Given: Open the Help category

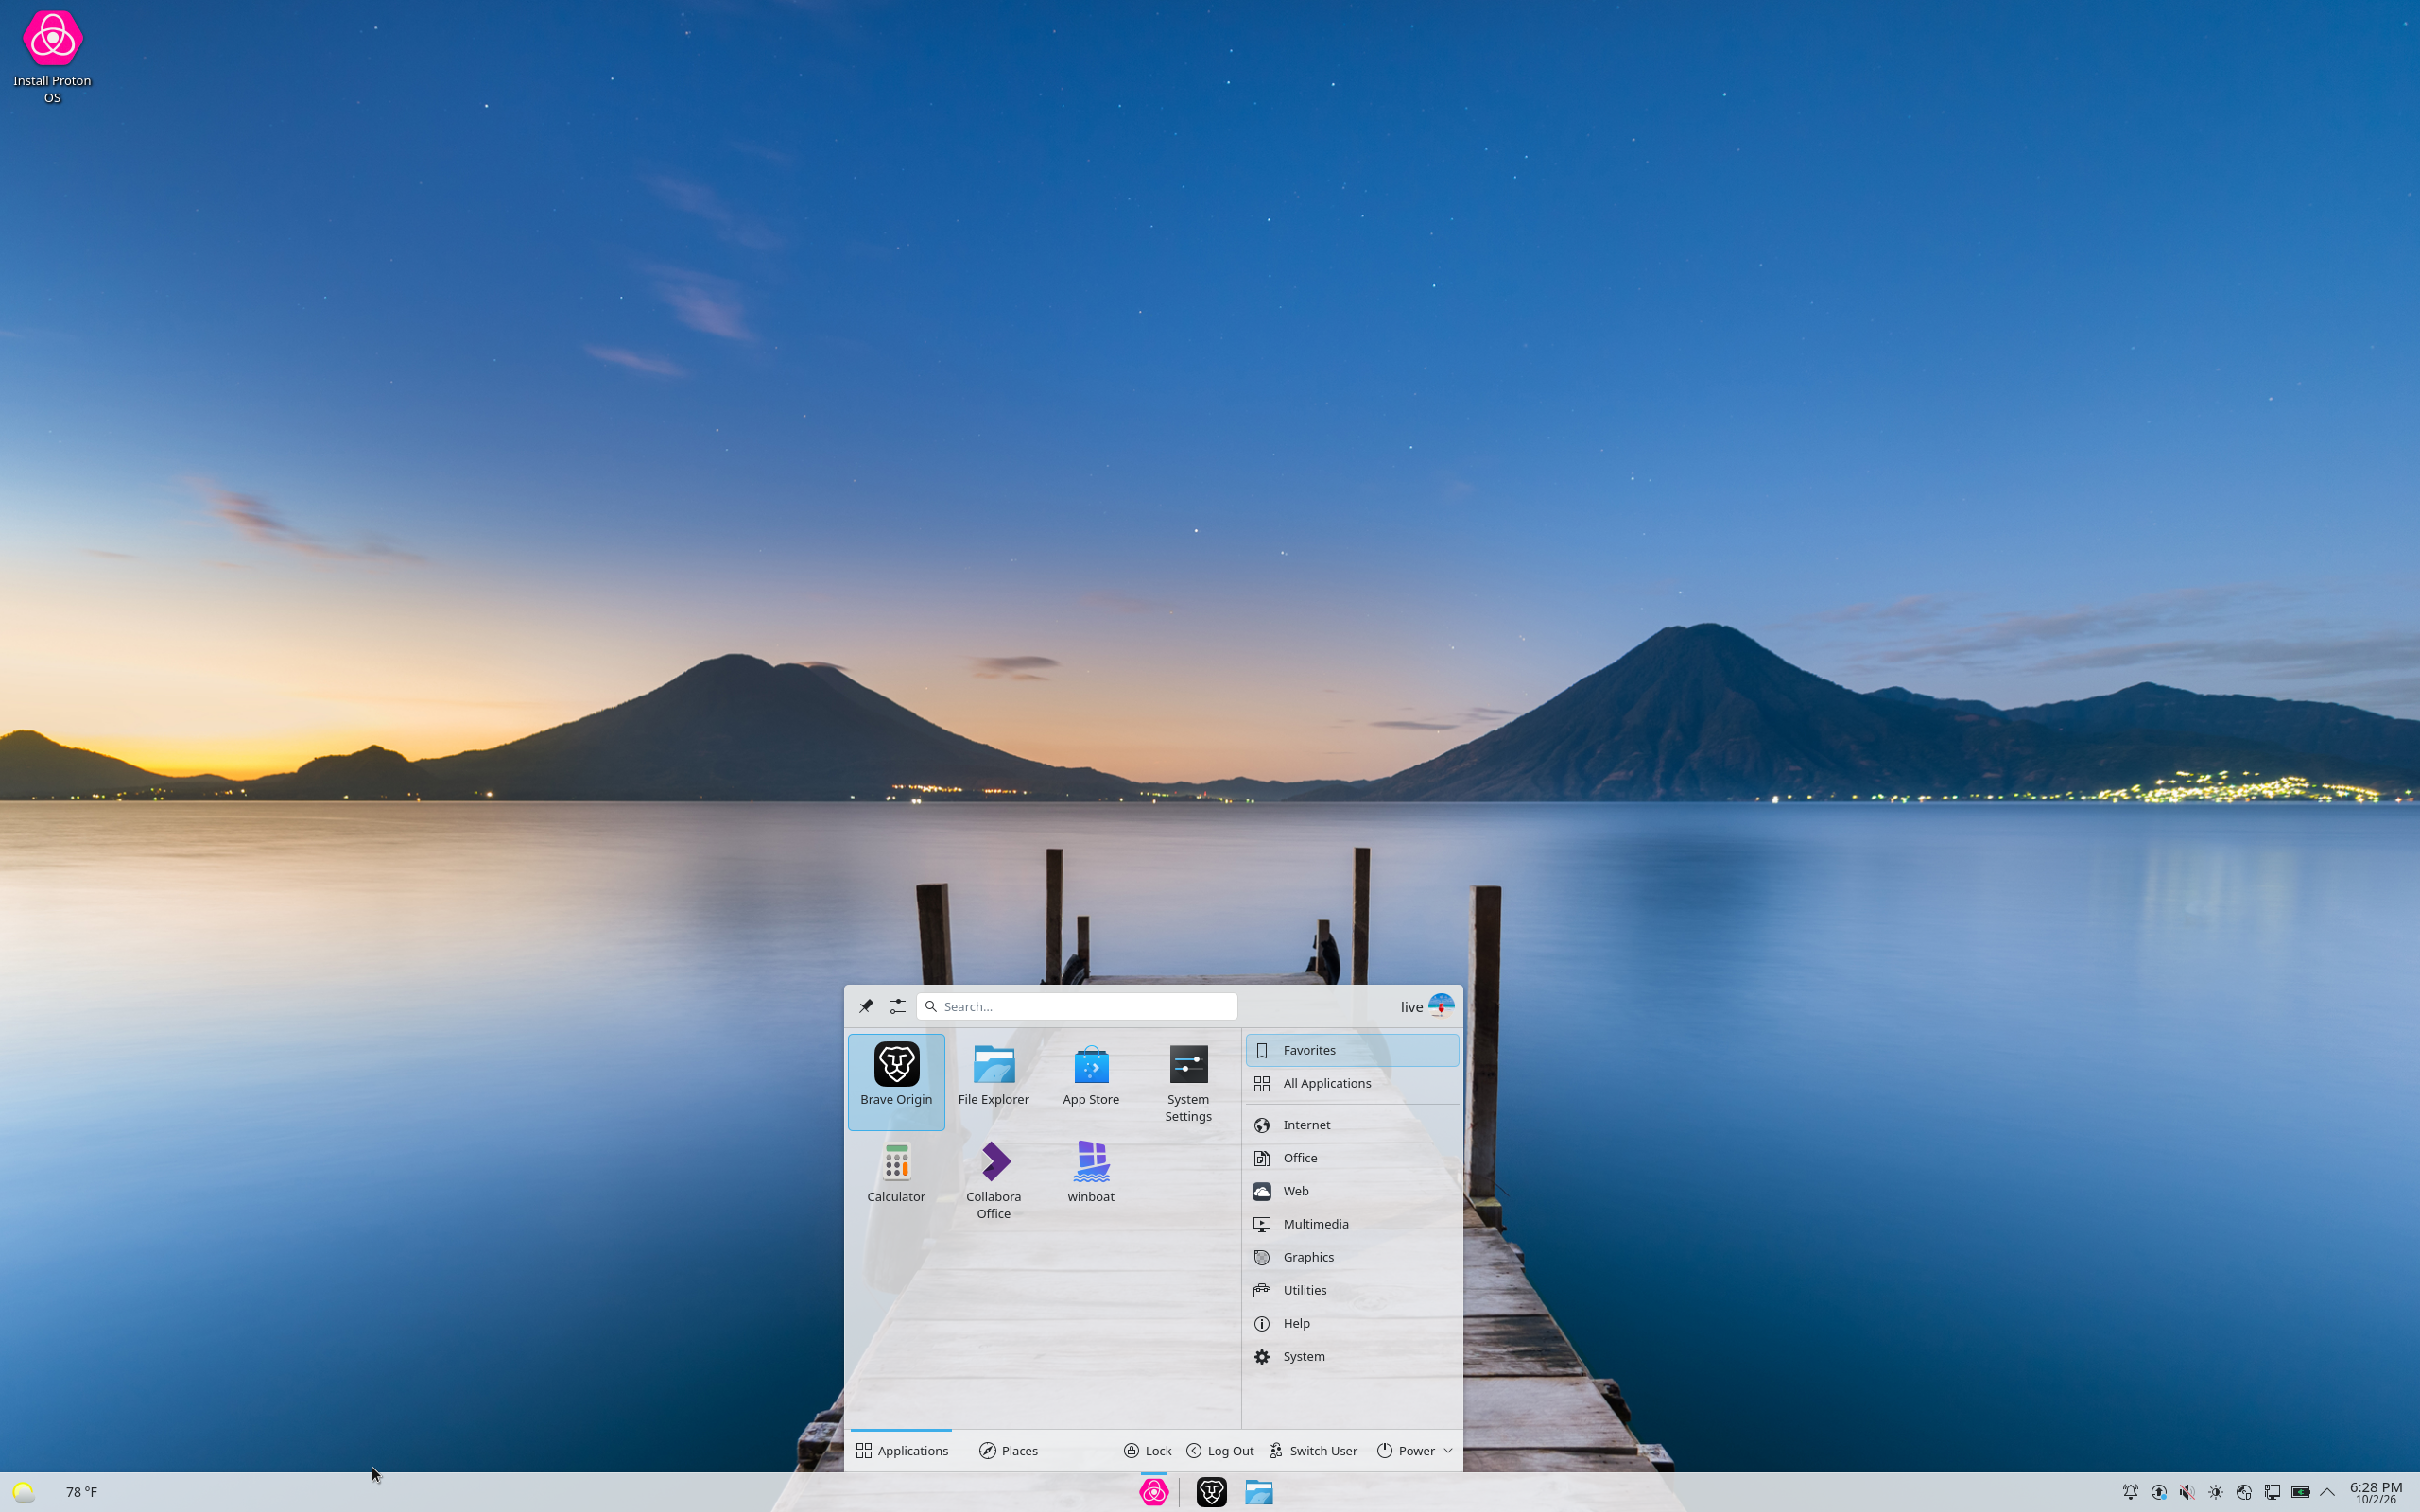Looking at the screenshot, I should tap(1352, 1323).
